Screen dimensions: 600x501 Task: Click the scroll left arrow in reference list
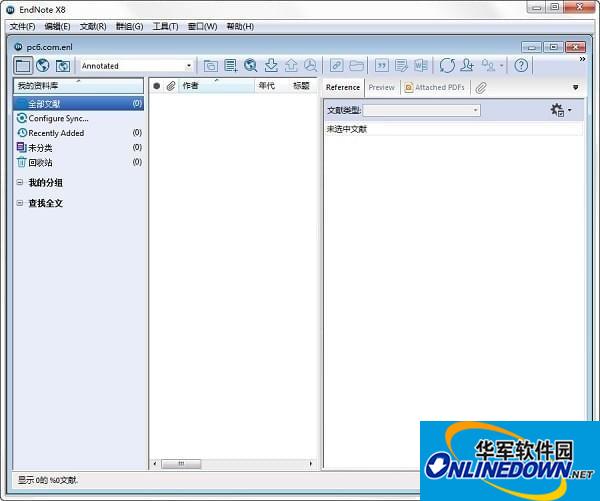click(x=155, y=464)
